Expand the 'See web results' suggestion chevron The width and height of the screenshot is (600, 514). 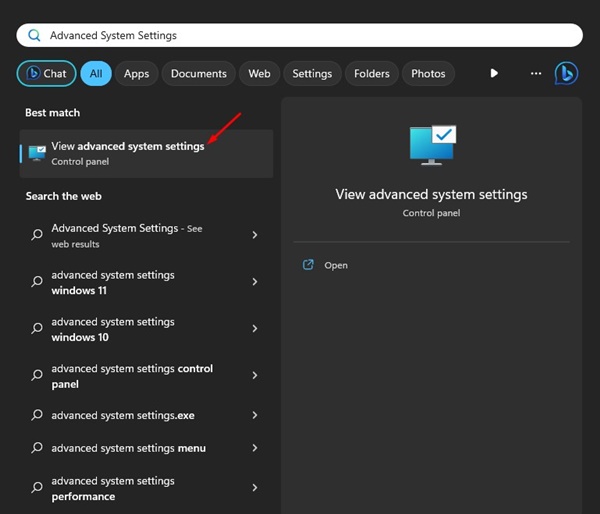pos(255,235)
